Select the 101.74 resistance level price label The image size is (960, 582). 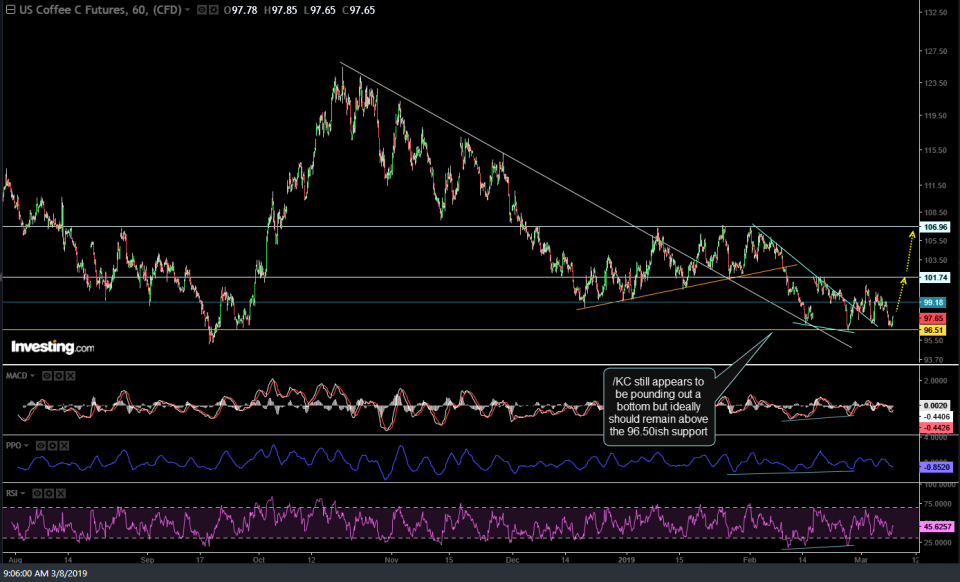[936, 278]
